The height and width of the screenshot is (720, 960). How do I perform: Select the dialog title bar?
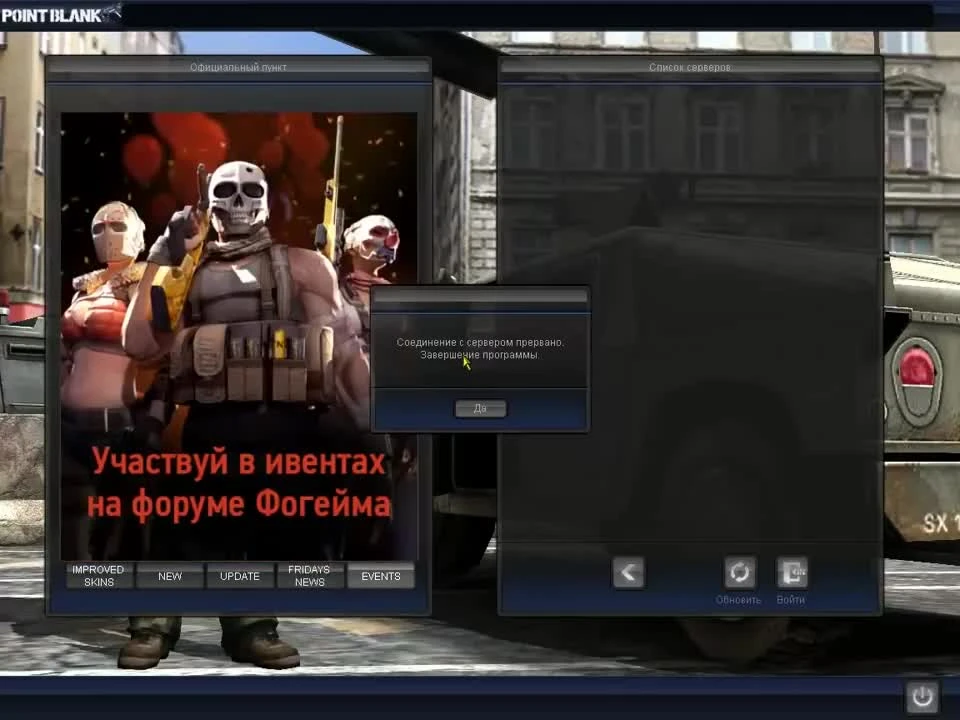[x=480, y=296]
